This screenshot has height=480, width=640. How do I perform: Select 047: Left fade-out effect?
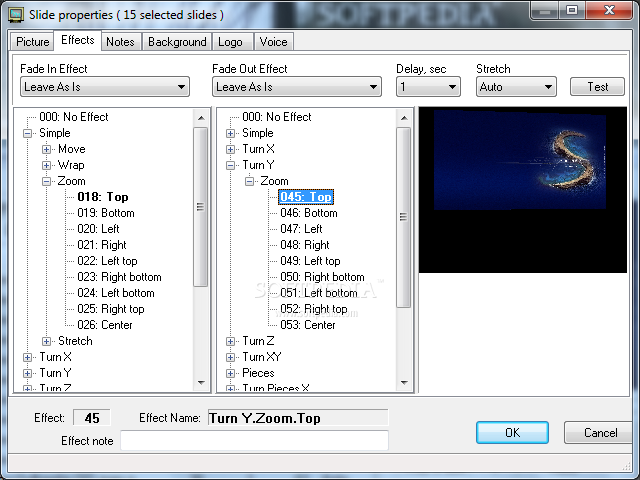301,229
